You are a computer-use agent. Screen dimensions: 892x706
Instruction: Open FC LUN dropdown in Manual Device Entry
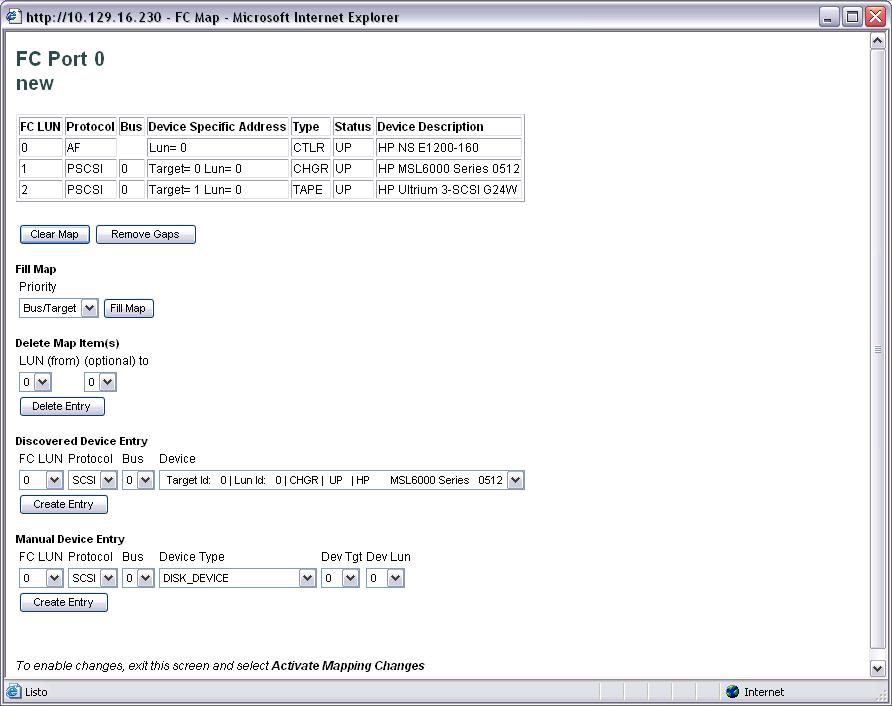click(41, 578)
